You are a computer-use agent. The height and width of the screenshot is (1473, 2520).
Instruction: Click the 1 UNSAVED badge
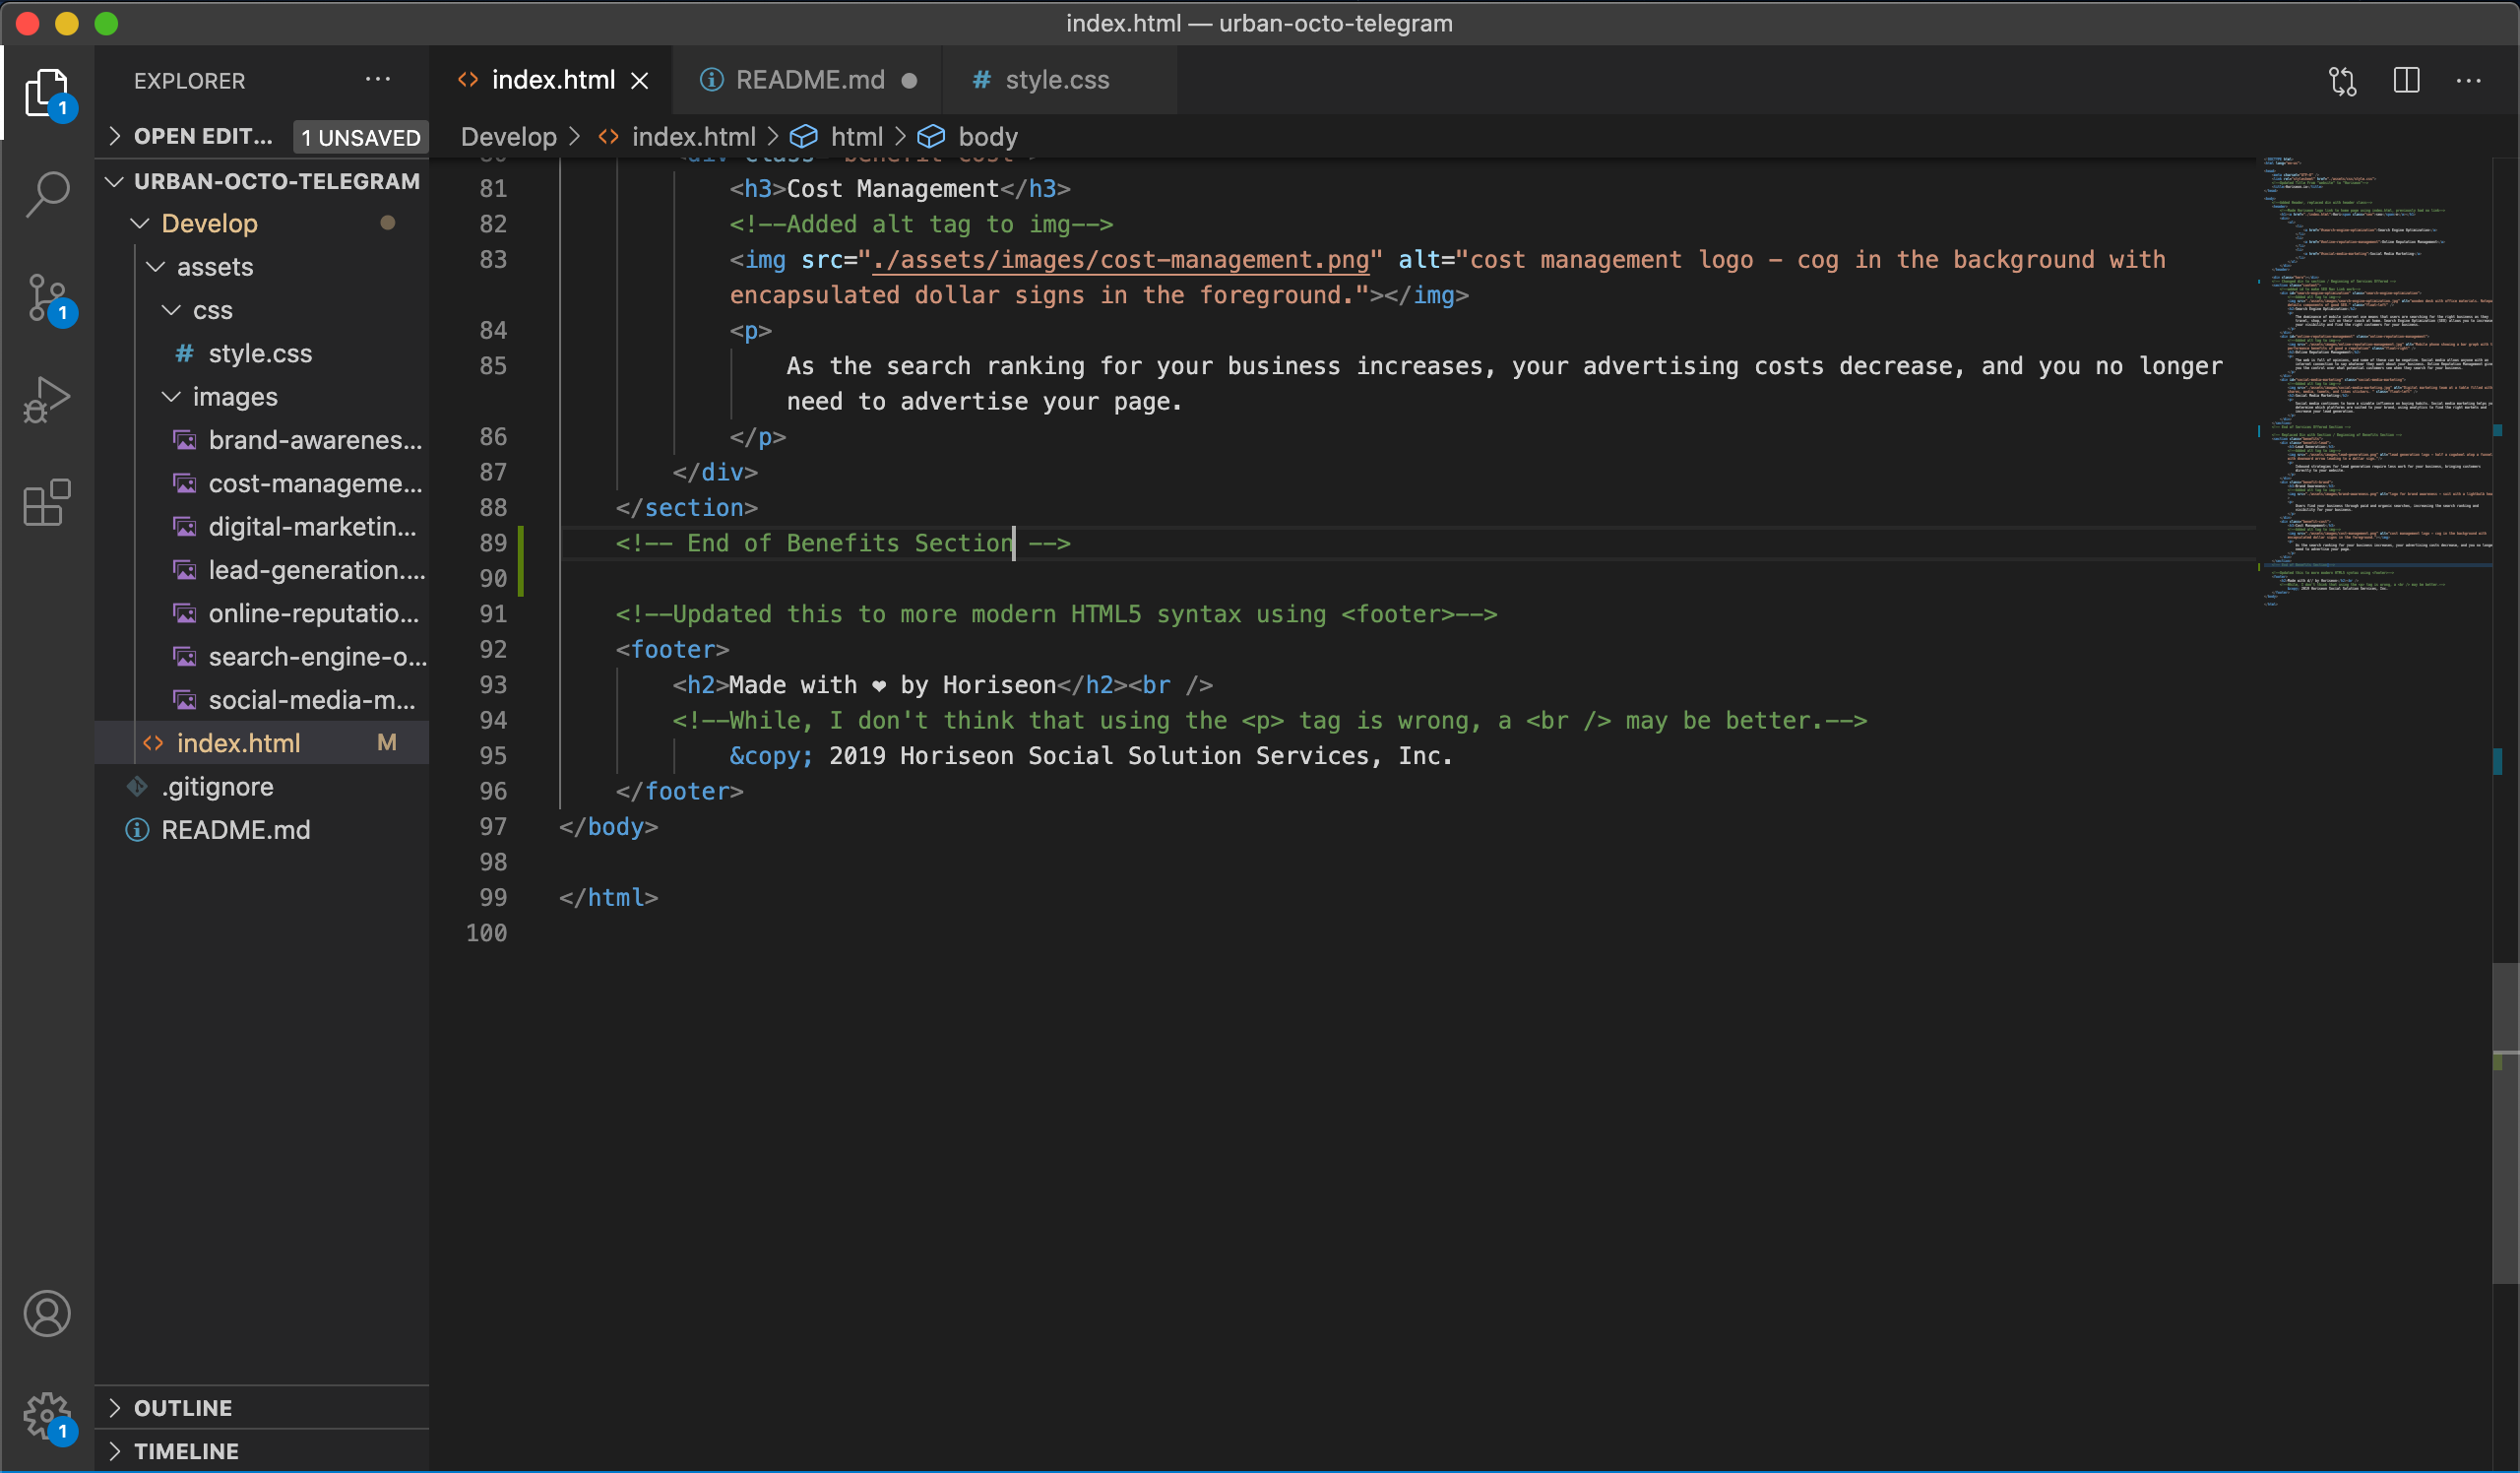pyautogui.click(x=360, y=137)
